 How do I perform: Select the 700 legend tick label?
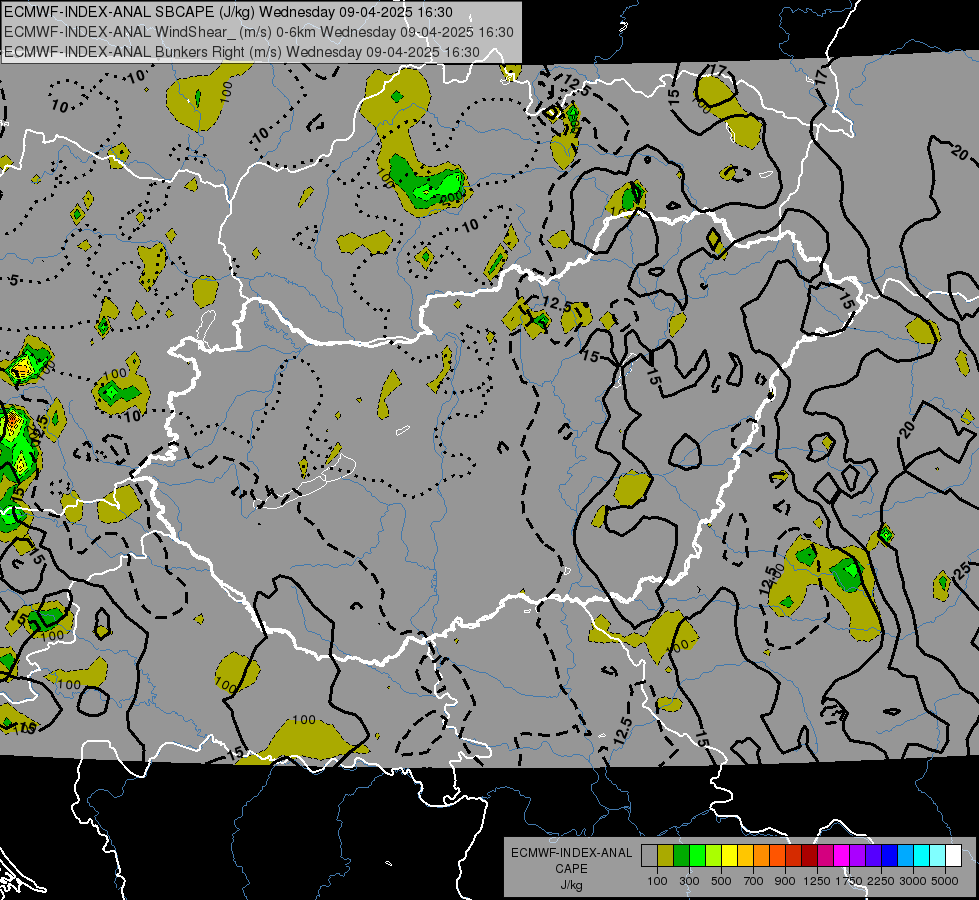click(754, 881)
